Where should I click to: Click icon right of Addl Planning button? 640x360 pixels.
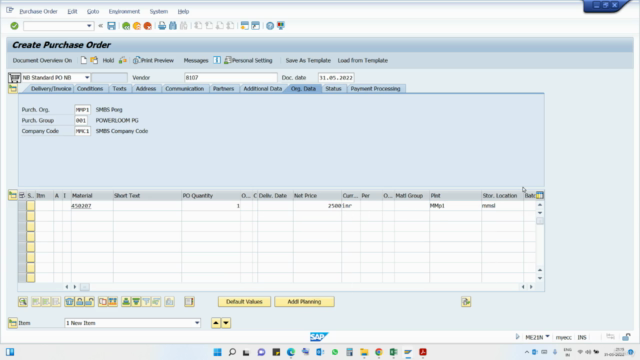click(466, 302)
